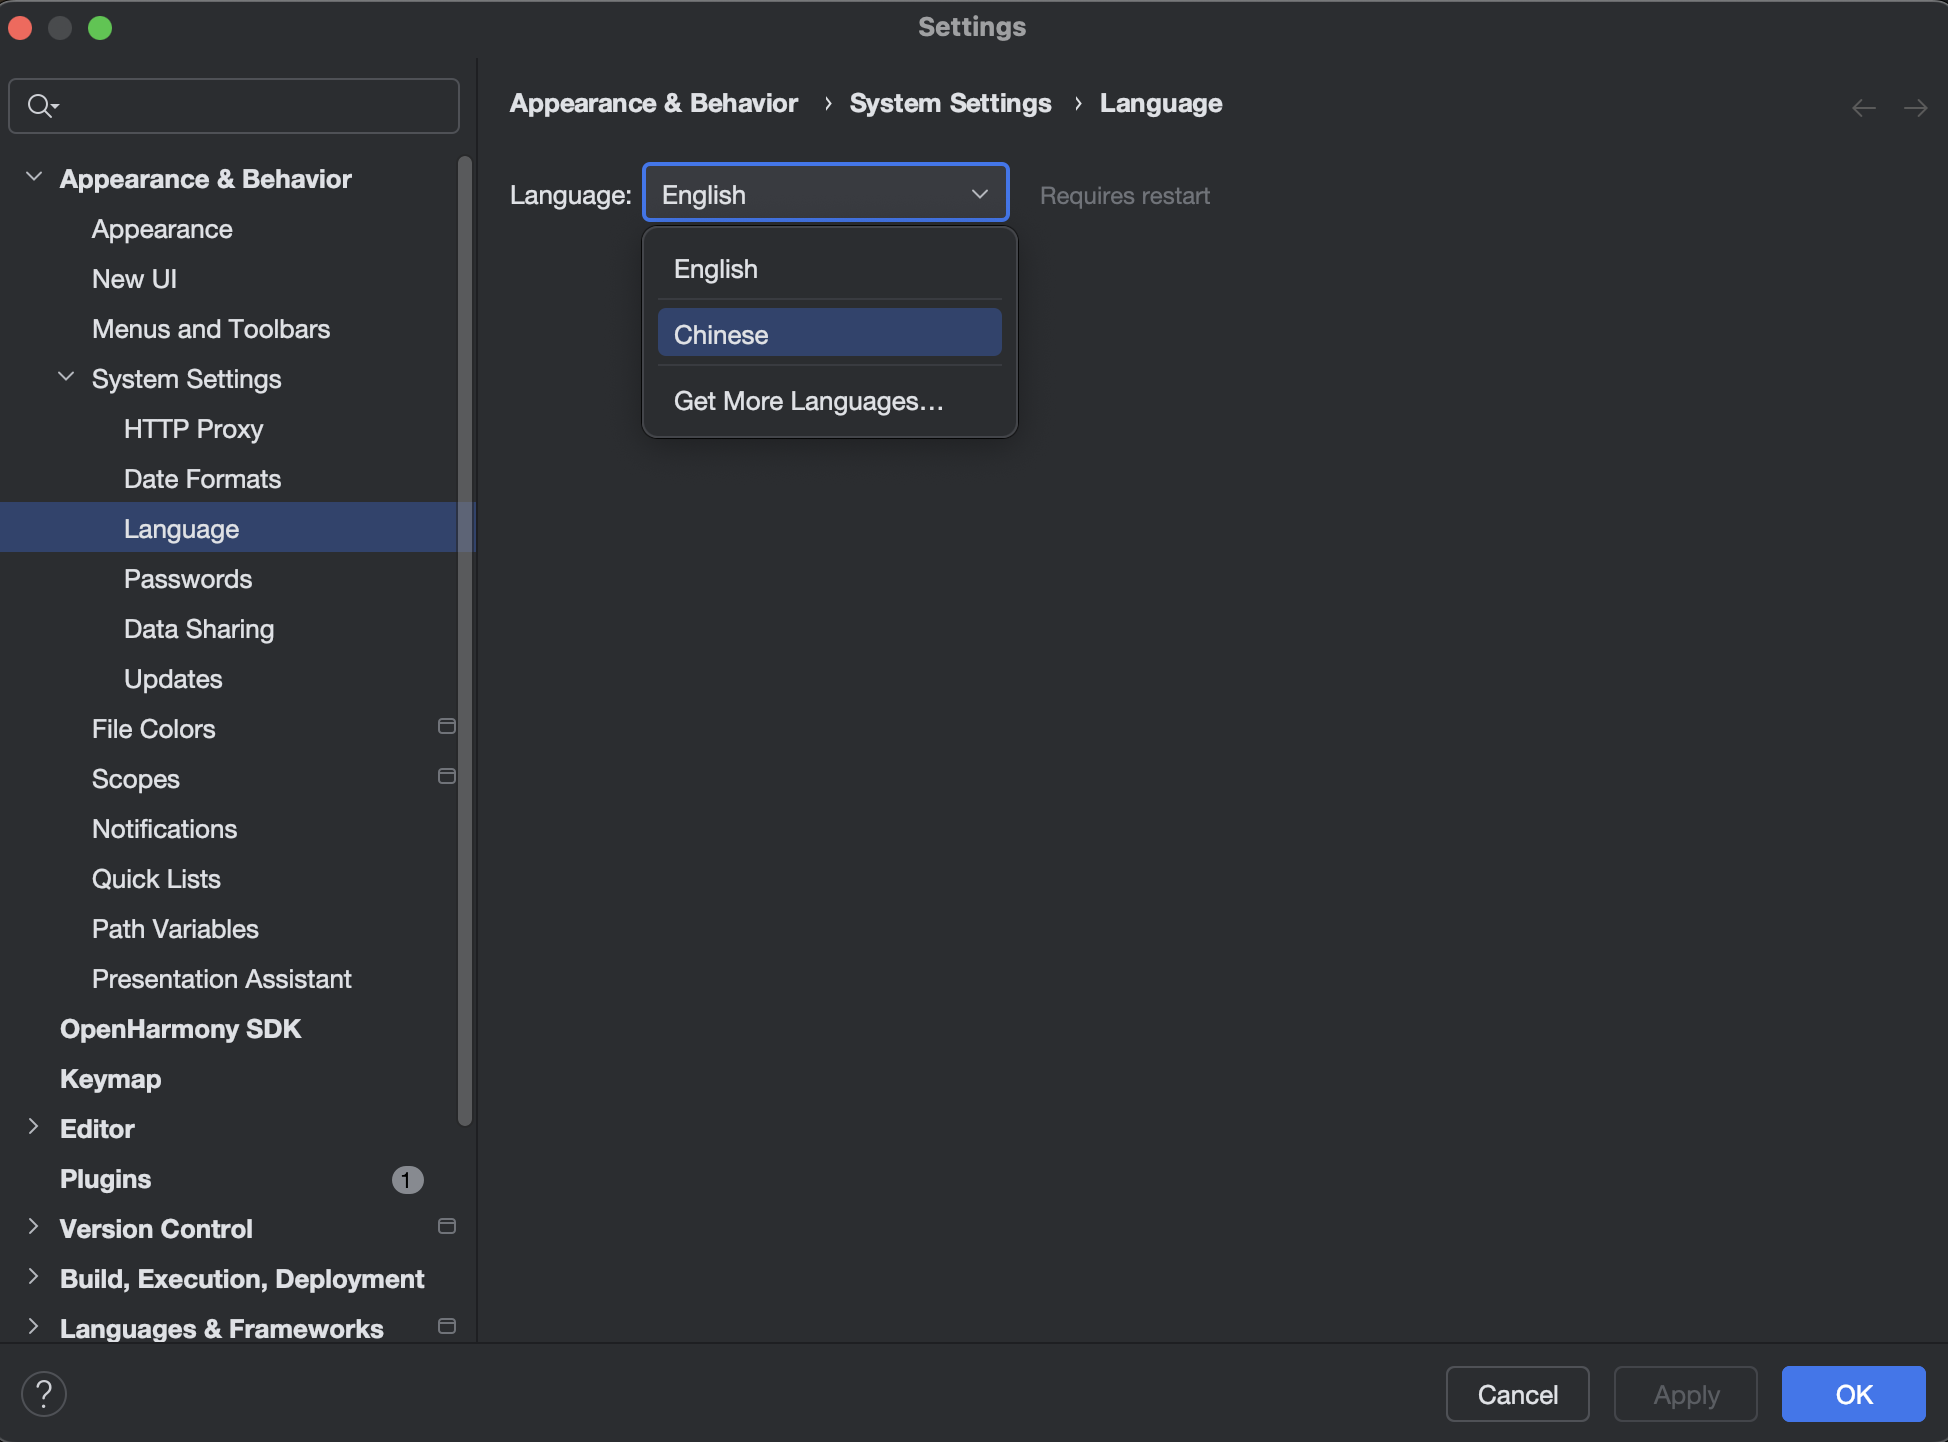Click the Plugins update count badge
Image resolution: width=1948 pixels, height=1442 pixels.
(407, 1180)
